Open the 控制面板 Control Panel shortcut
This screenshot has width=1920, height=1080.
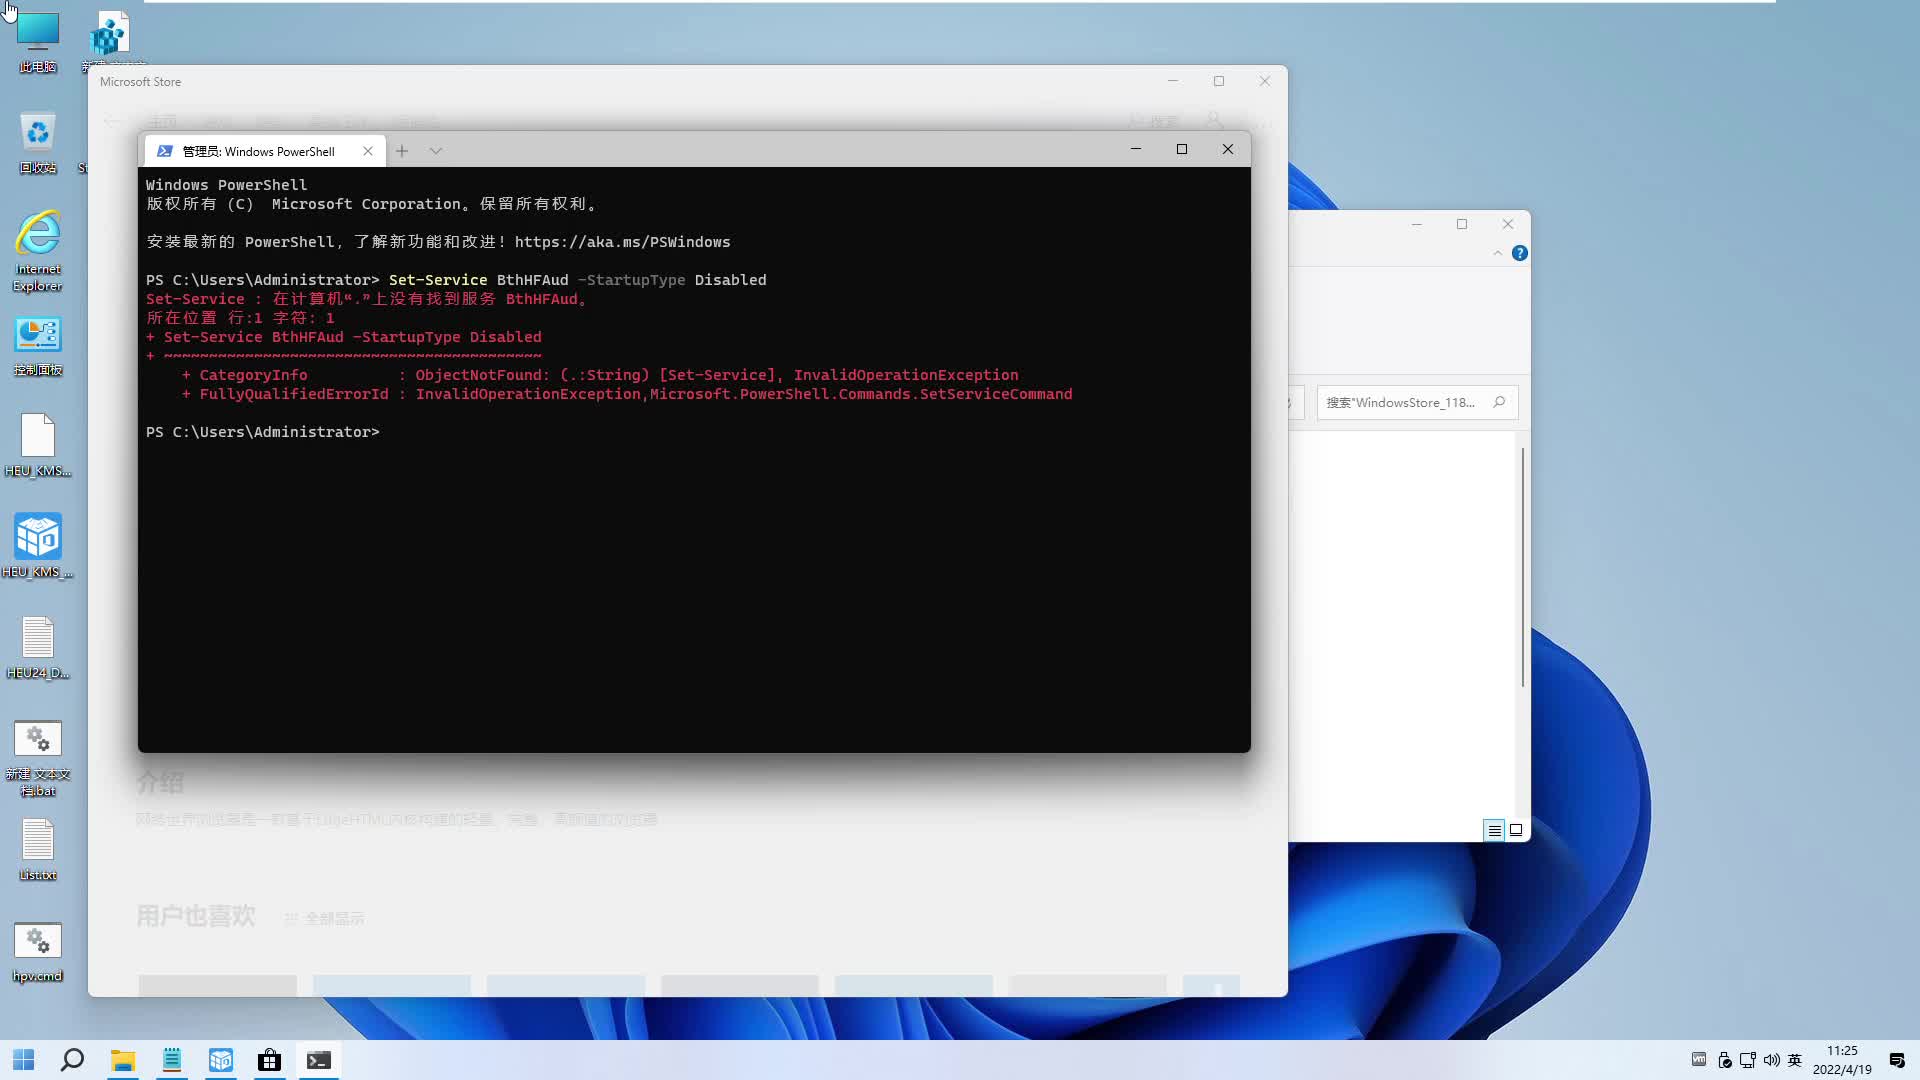38,346
